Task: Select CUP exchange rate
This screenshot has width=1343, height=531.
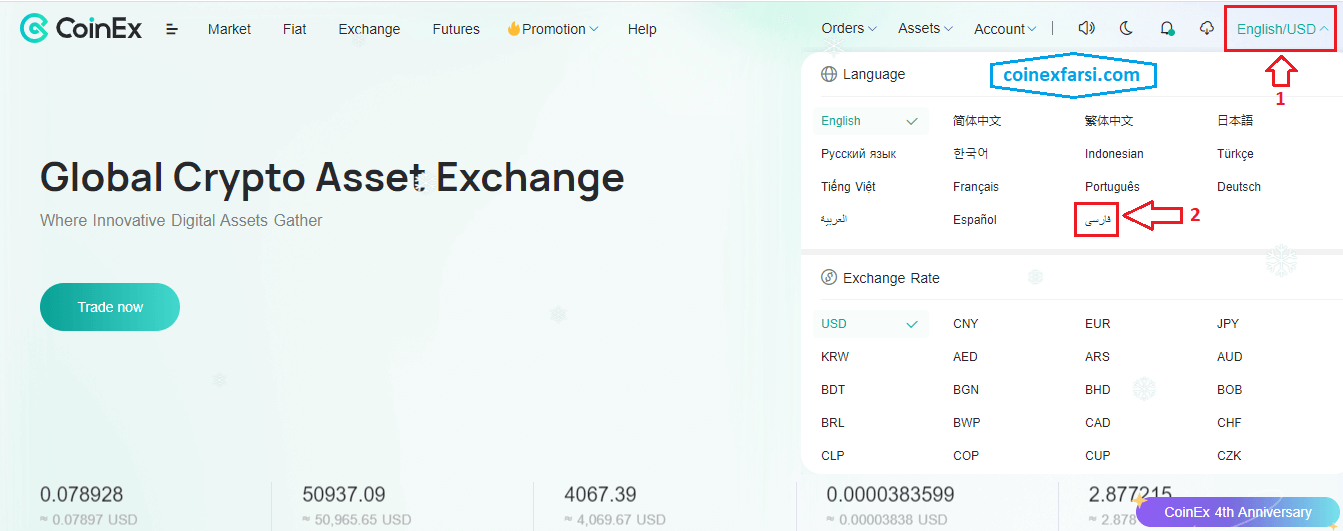Action: 1098,456
